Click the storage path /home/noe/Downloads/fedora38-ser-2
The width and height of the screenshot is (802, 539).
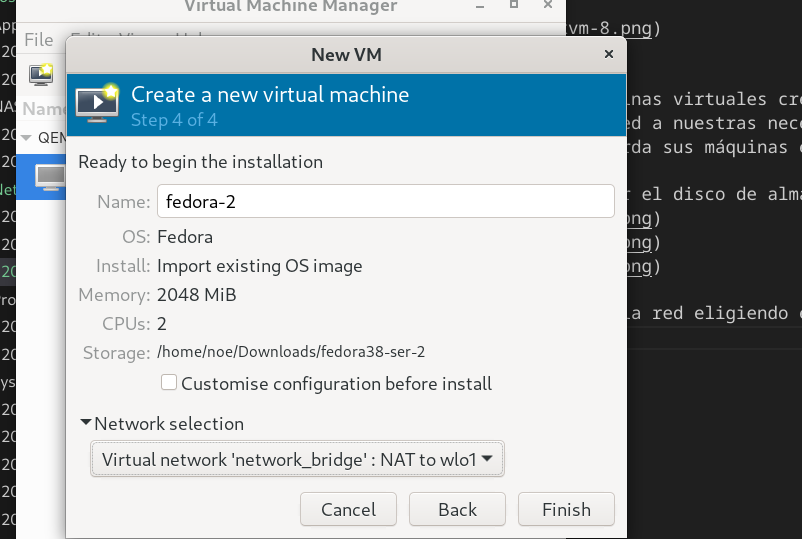pyautogui.click(x=291, y=352)
